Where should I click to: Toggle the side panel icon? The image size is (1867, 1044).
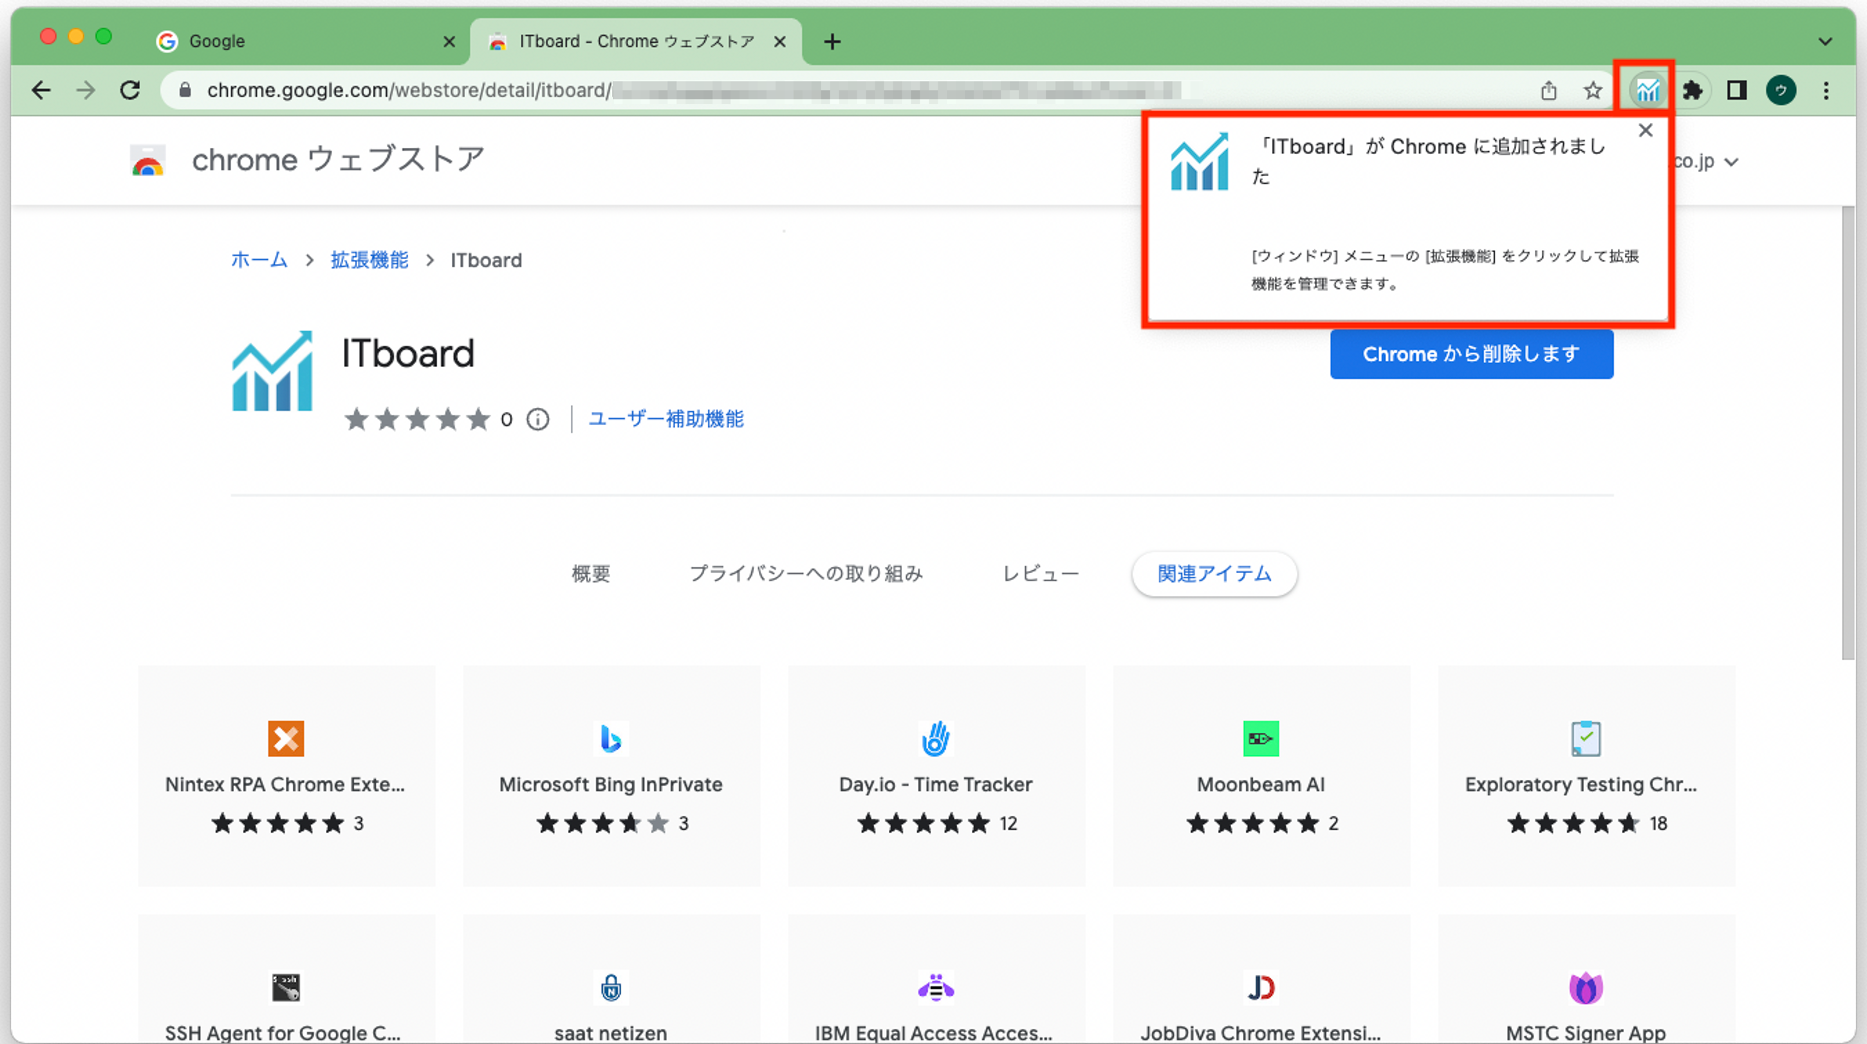click(x=1736, y=91)
